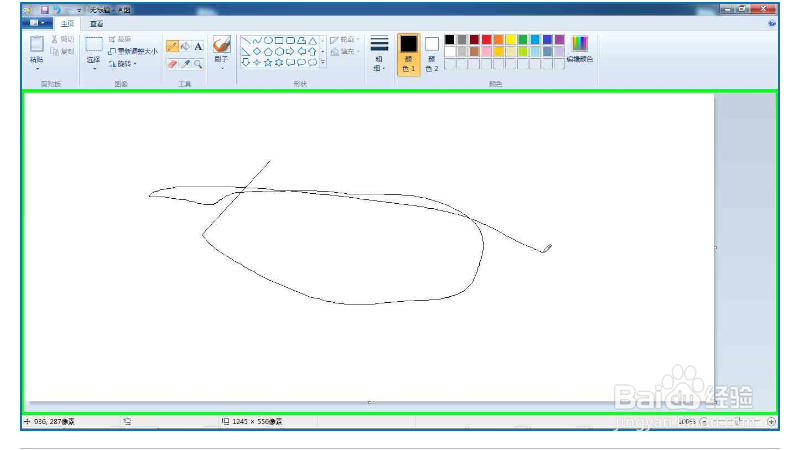Choose the Right triangle shape
The width and height of the screenshot is (800, 450).
pyautogui.click(x=246, y=52)
